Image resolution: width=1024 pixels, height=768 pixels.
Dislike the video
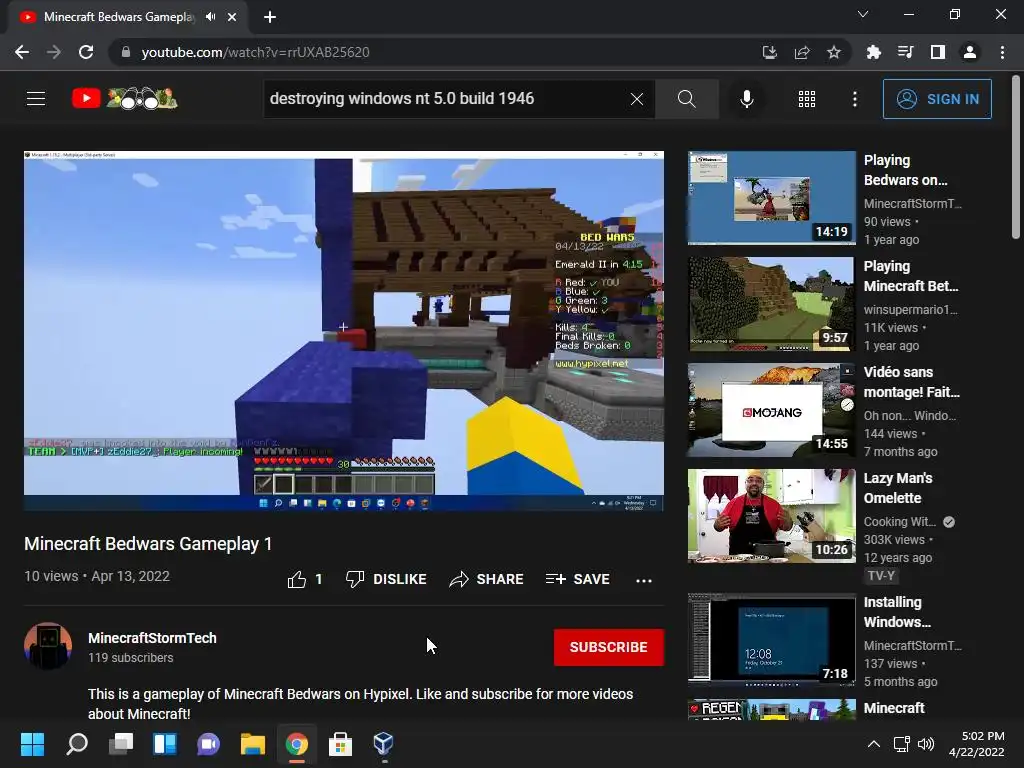(x=386, y=579)
